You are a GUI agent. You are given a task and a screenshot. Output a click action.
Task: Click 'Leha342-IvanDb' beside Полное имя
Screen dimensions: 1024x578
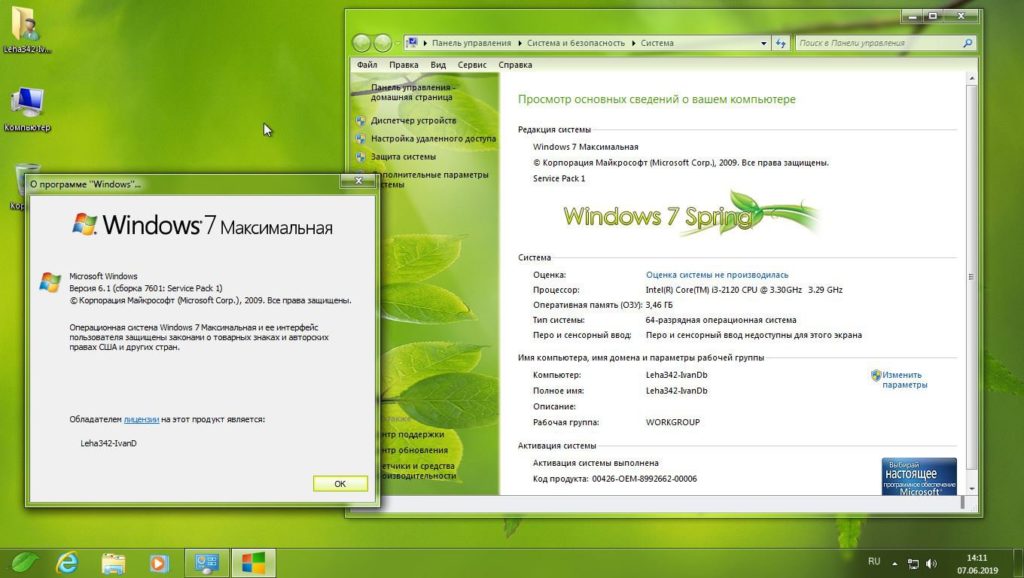point(677,391)
